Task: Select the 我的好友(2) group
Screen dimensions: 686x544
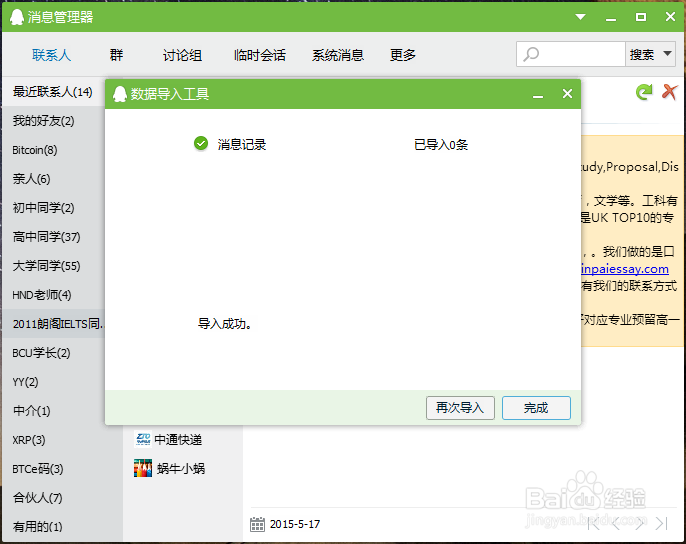Action: coord(53,121)
